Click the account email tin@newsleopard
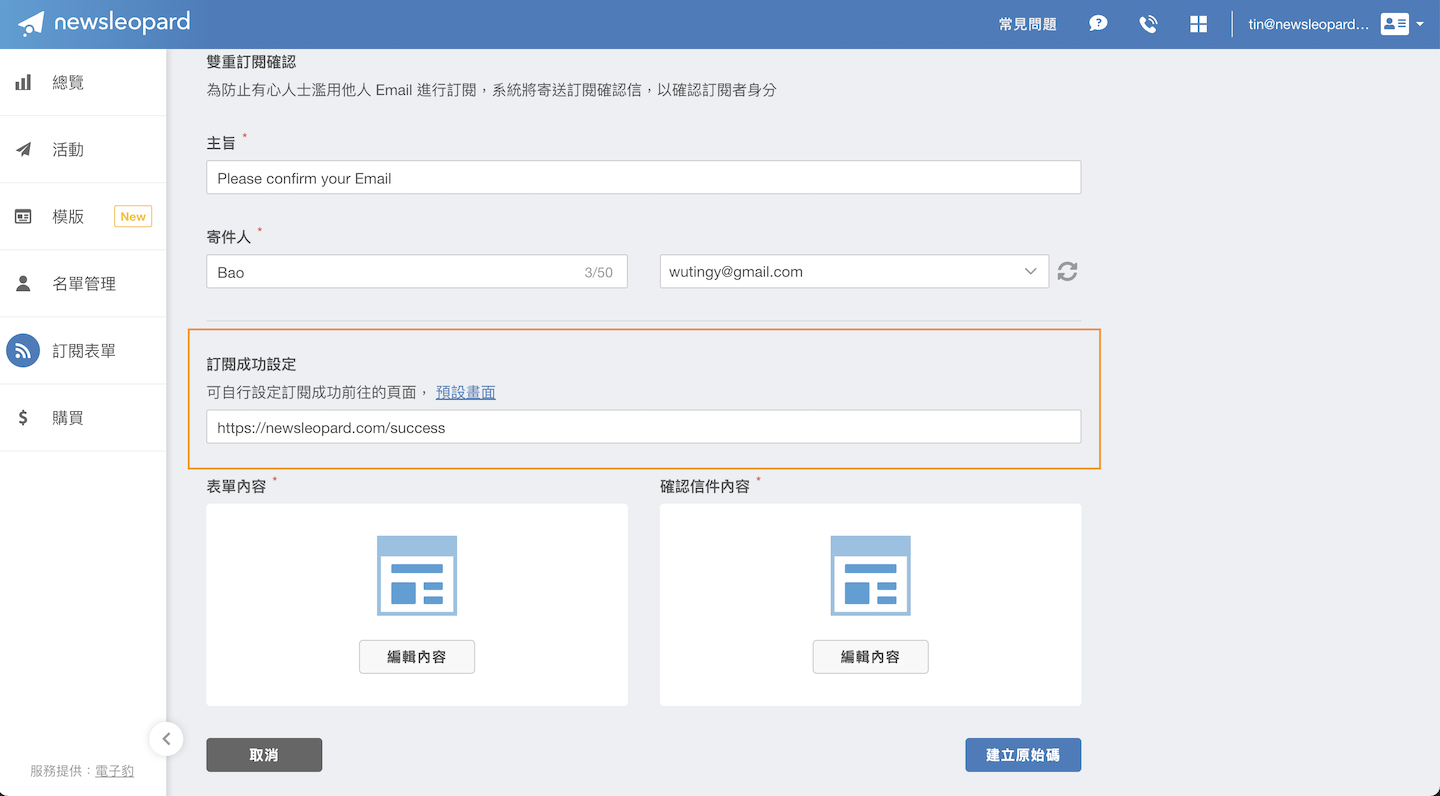1440x796 pixels. 1308,24
